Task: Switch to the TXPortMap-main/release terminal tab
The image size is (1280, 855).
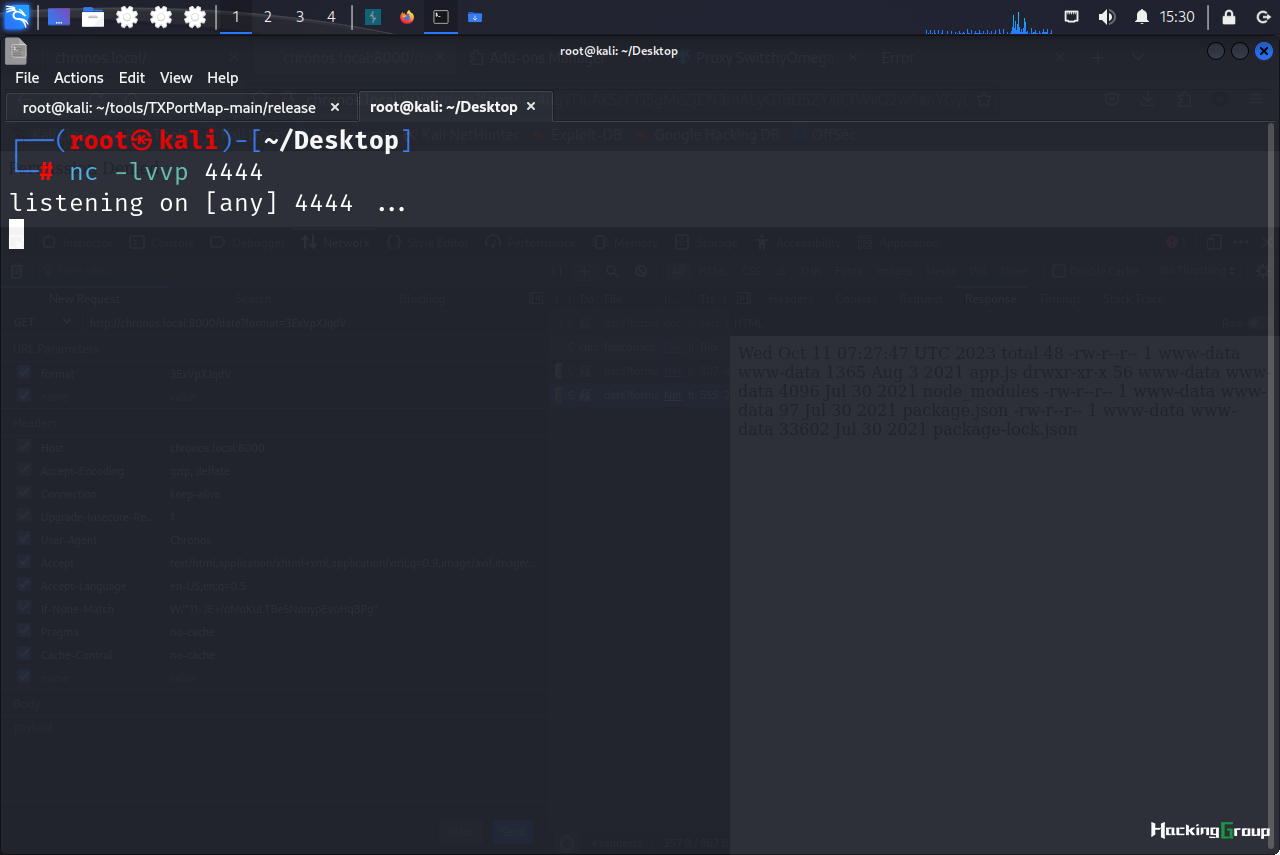Action: click(x=169, y=107)
